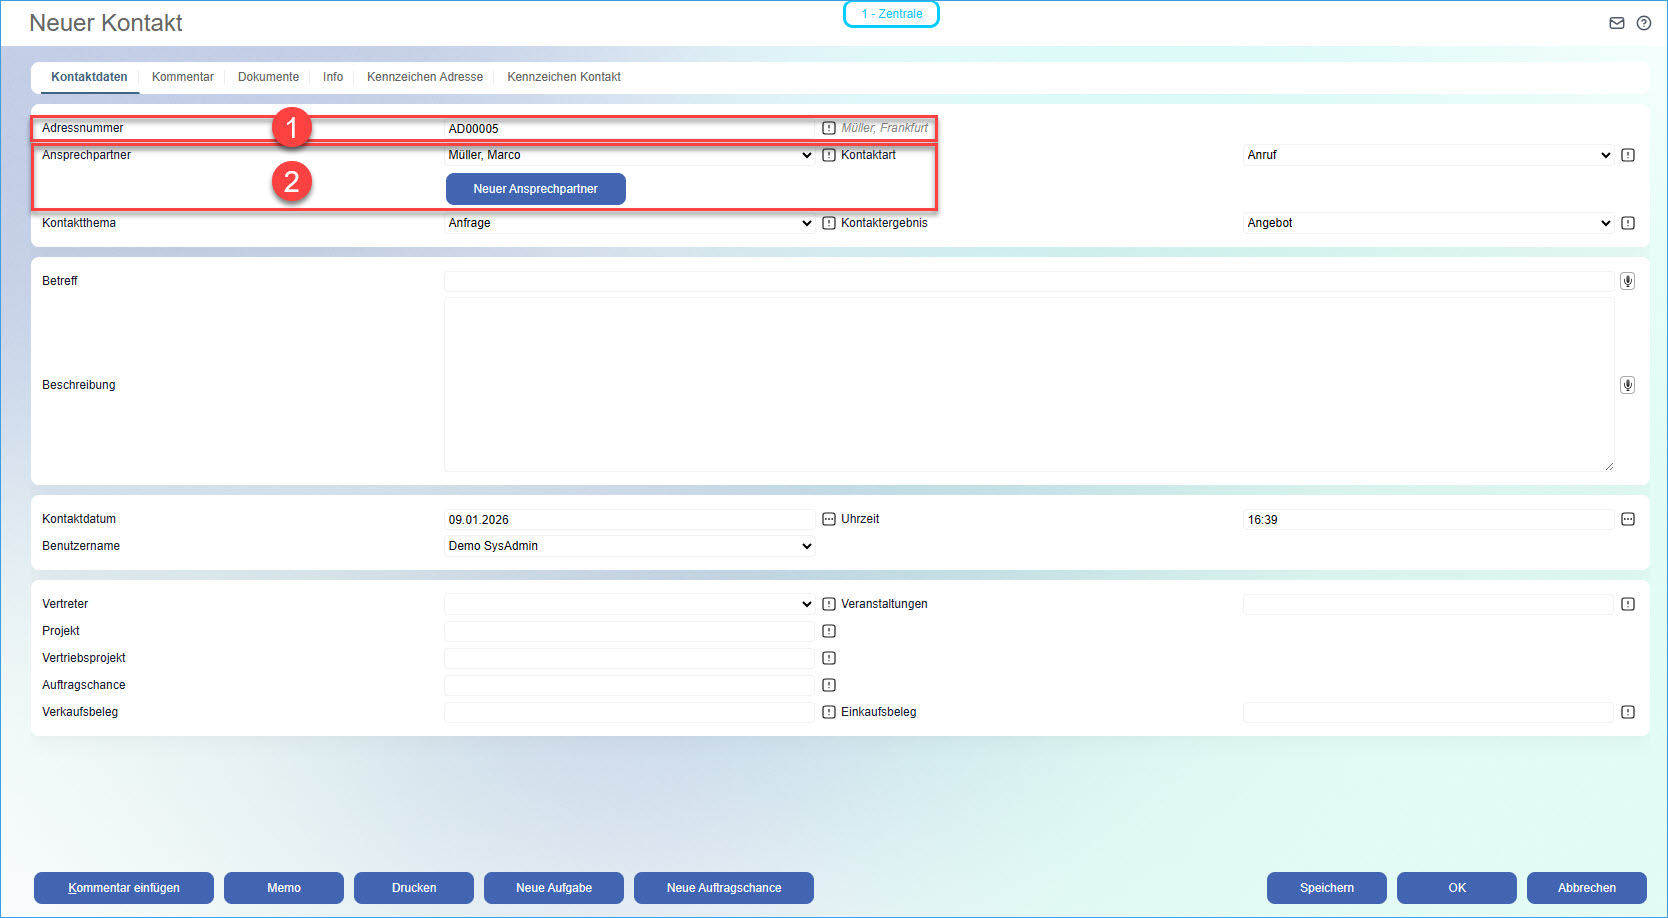Expand the Kontaktthema dropdown showing Anfrage
The width and height of the screenshot is (1668, 918).
point(630,223)
